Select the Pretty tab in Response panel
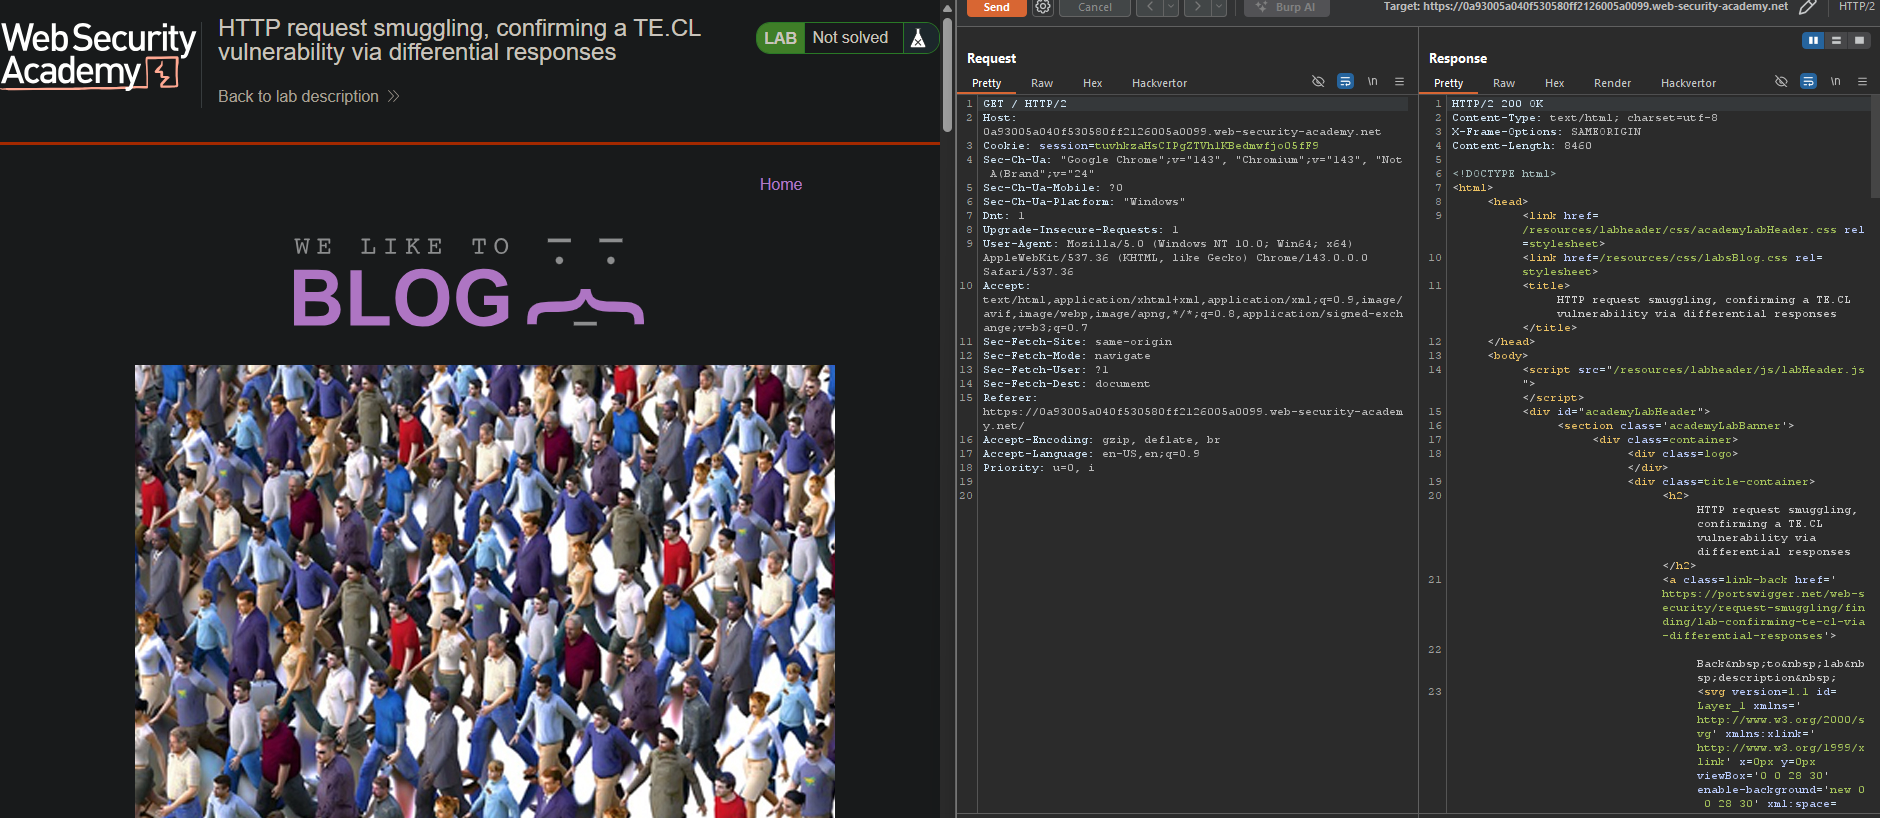The image size is (1880, 818). point(1448,83)
